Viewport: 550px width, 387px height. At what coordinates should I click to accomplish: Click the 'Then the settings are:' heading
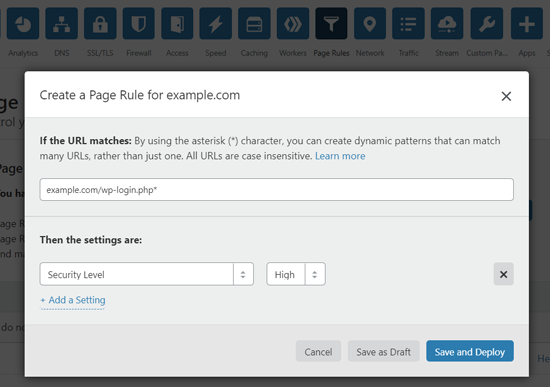(x=91, y=240)
